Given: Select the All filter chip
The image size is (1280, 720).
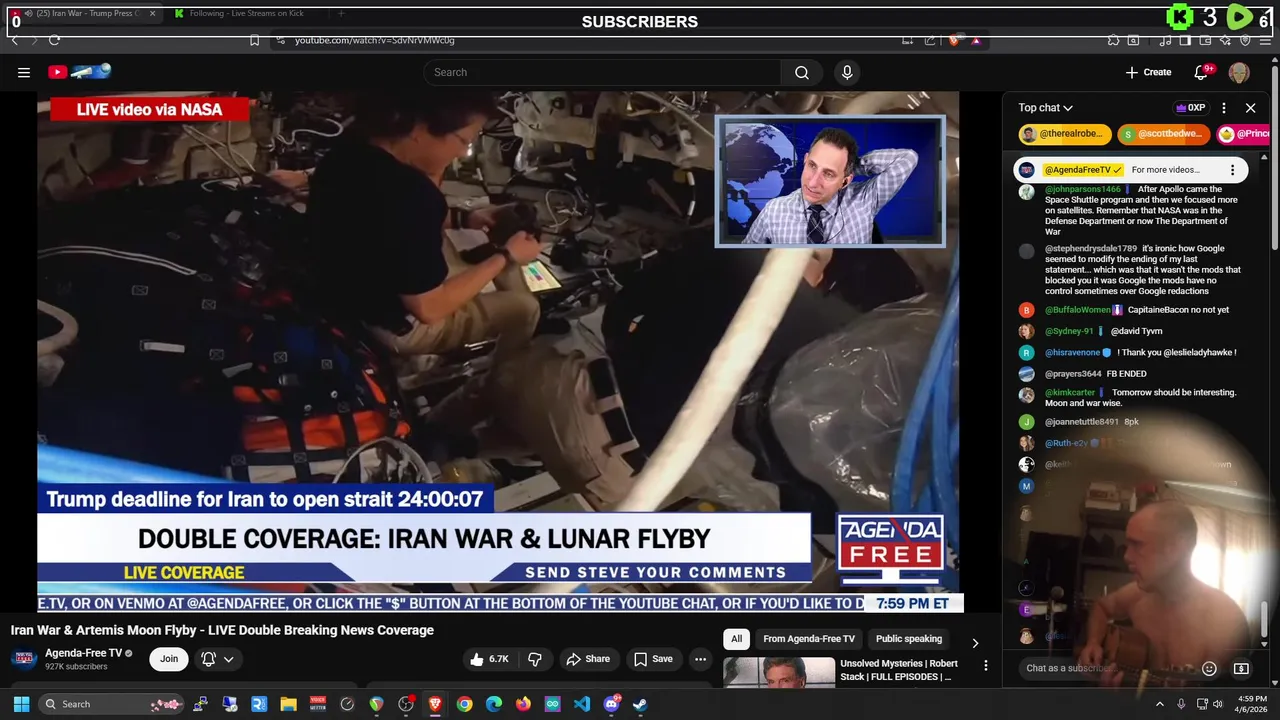Looking at the screenshot, I should (737, 639).
